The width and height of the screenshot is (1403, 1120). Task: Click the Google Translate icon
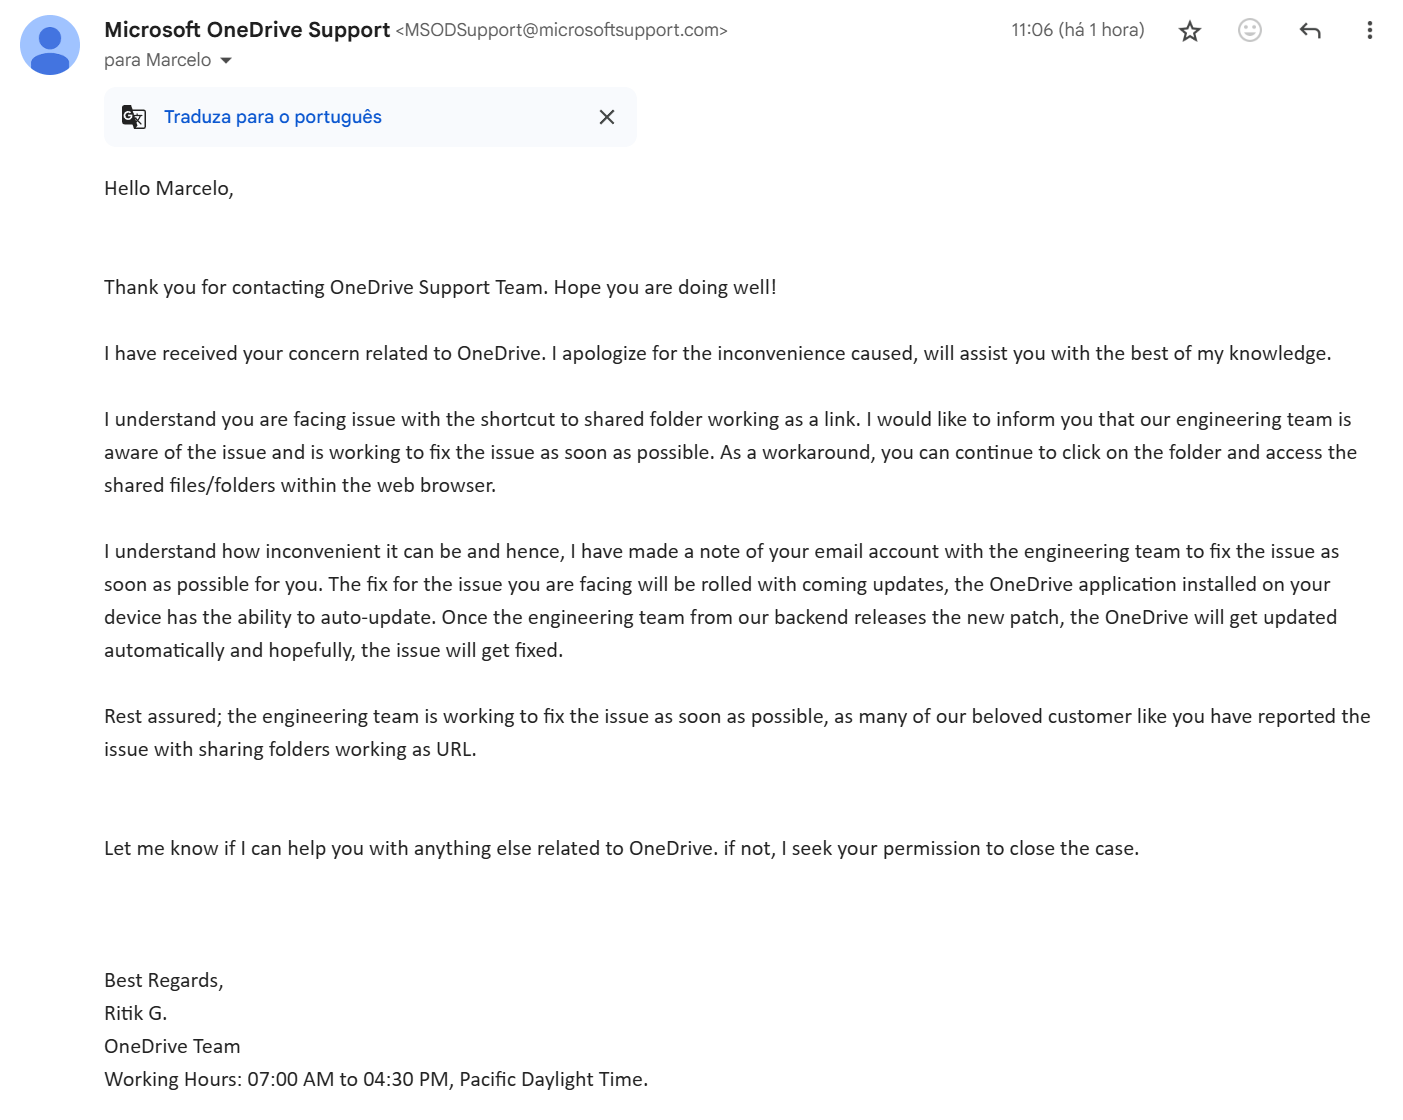pos(134,117)
